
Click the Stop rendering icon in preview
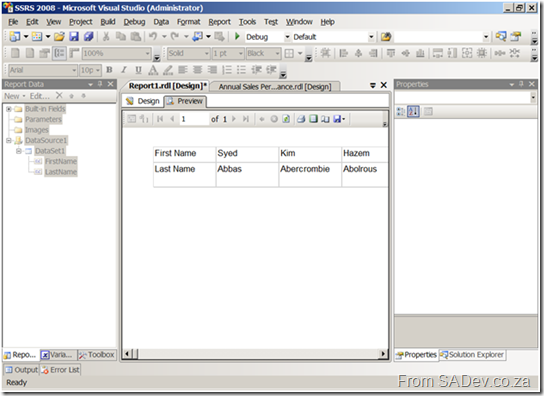point(274,119)
